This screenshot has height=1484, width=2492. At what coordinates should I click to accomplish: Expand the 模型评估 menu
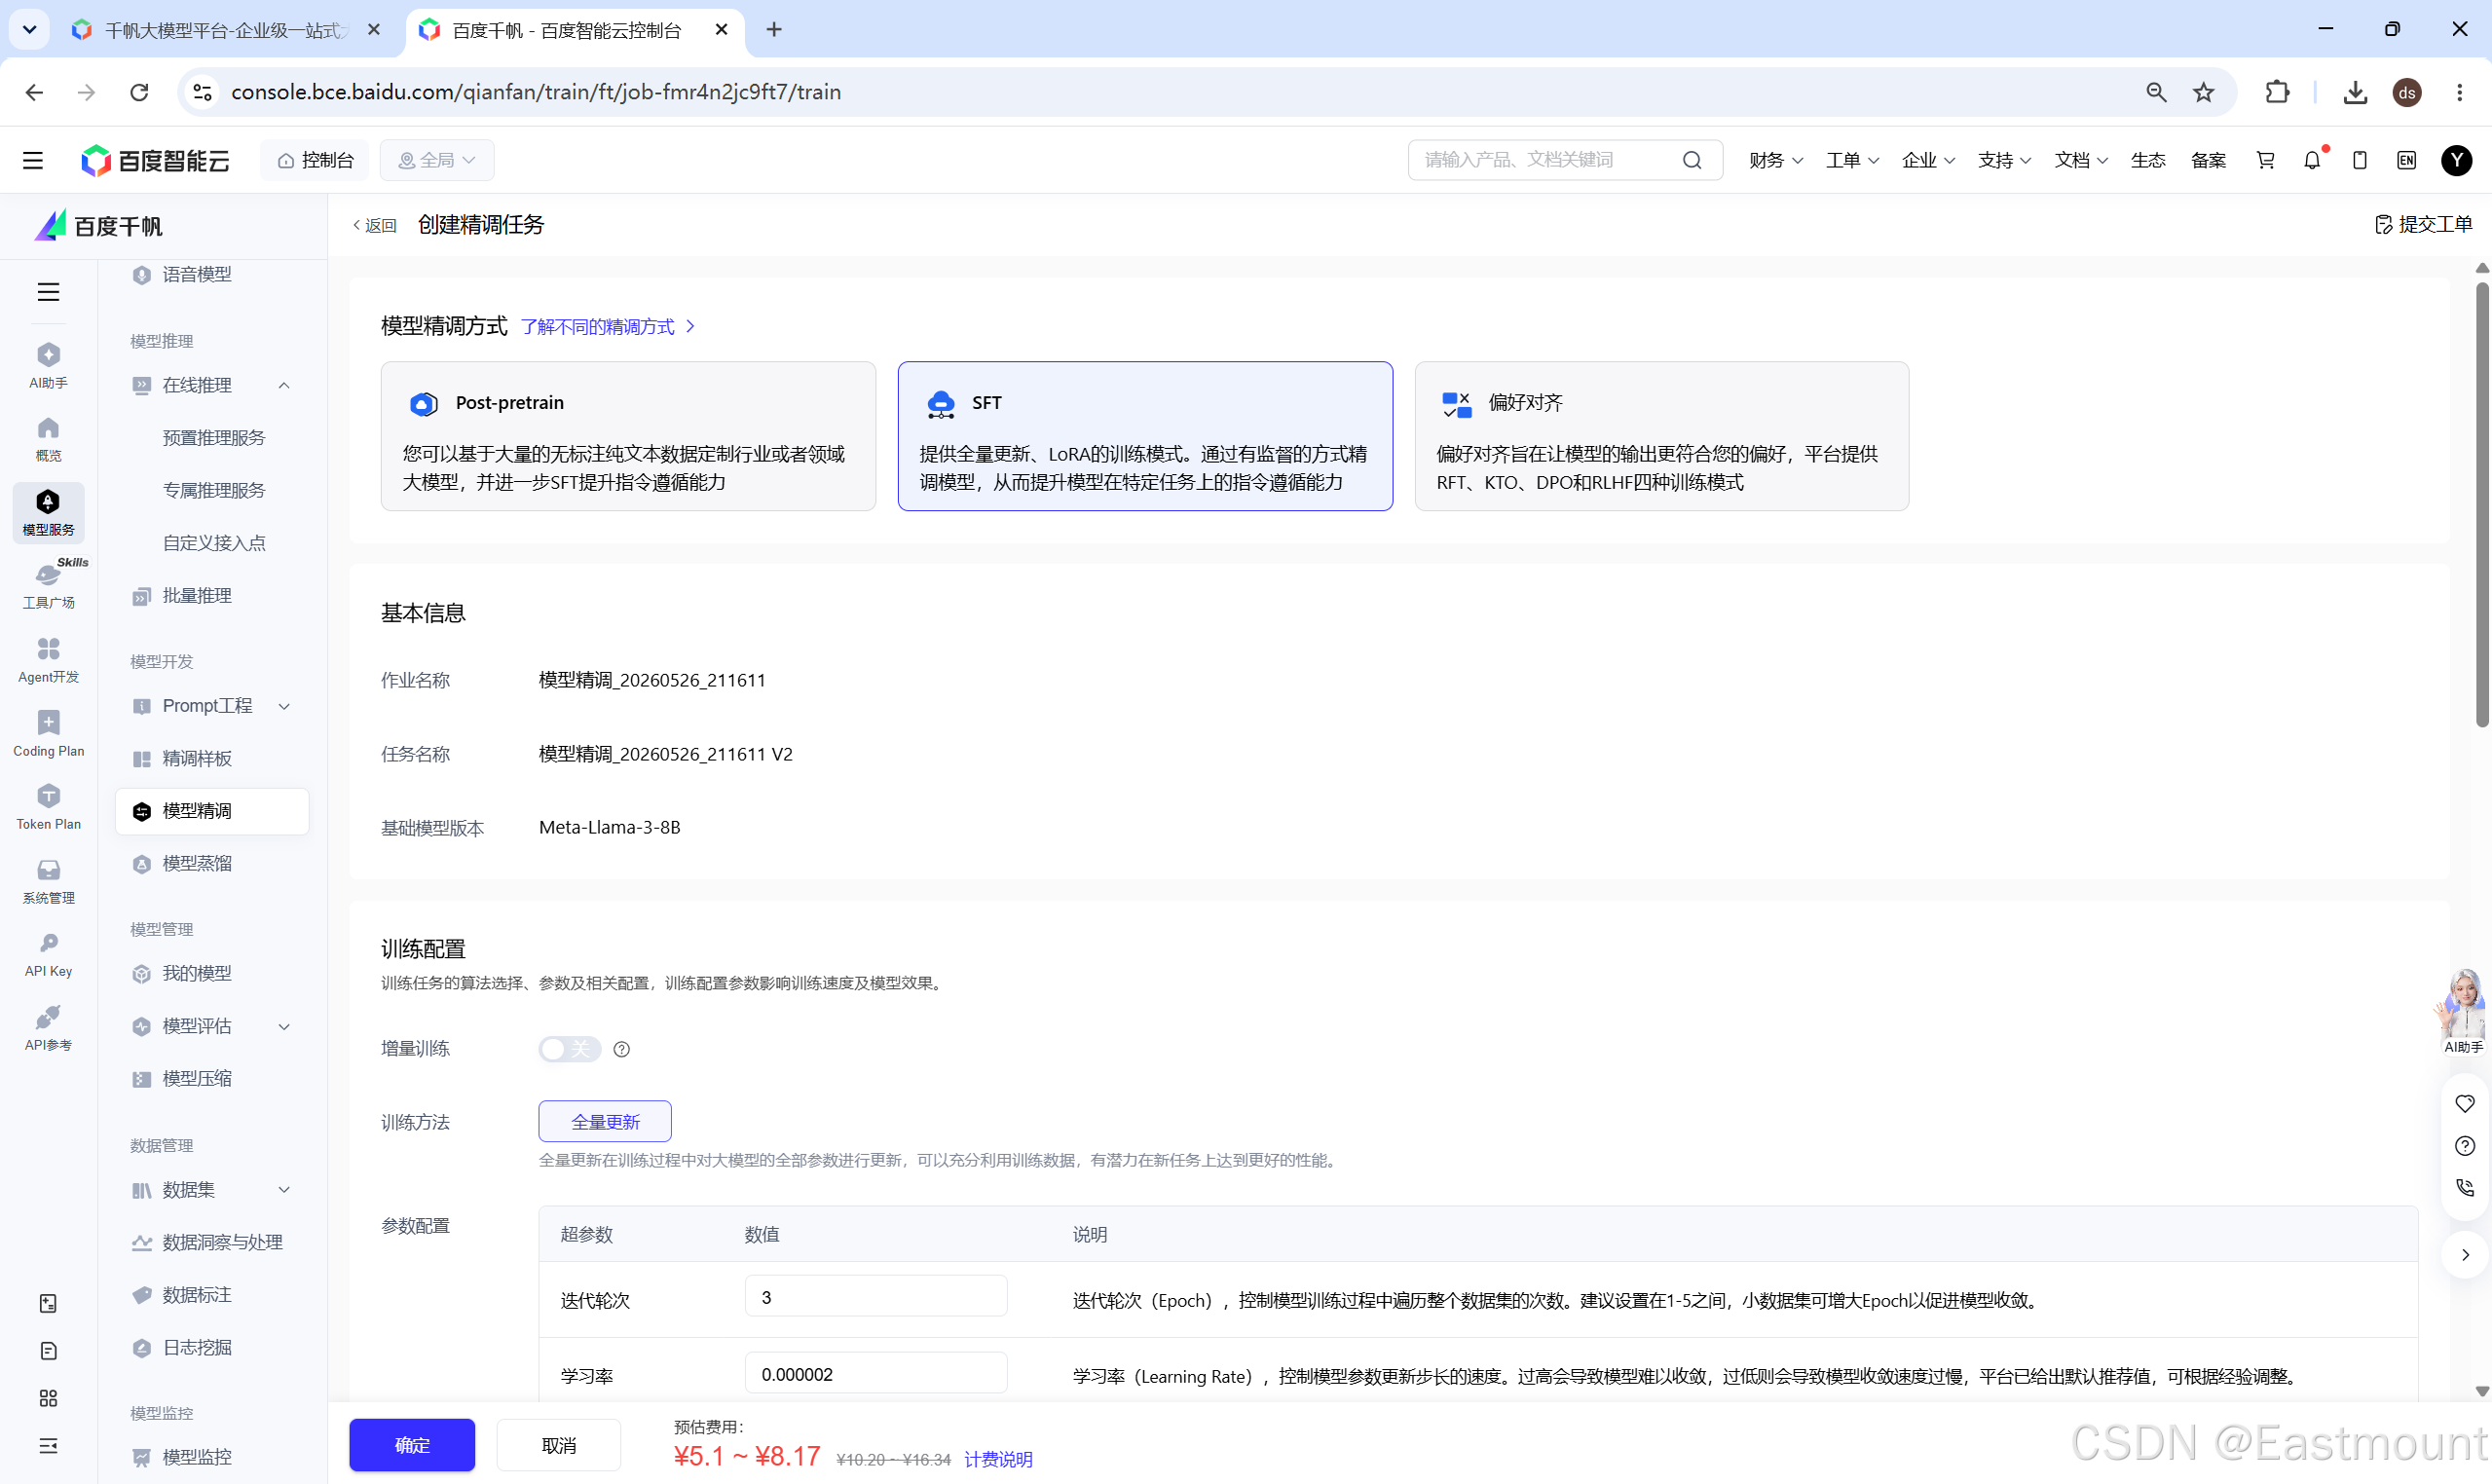pyautogui.click(x=284, y=1027)
